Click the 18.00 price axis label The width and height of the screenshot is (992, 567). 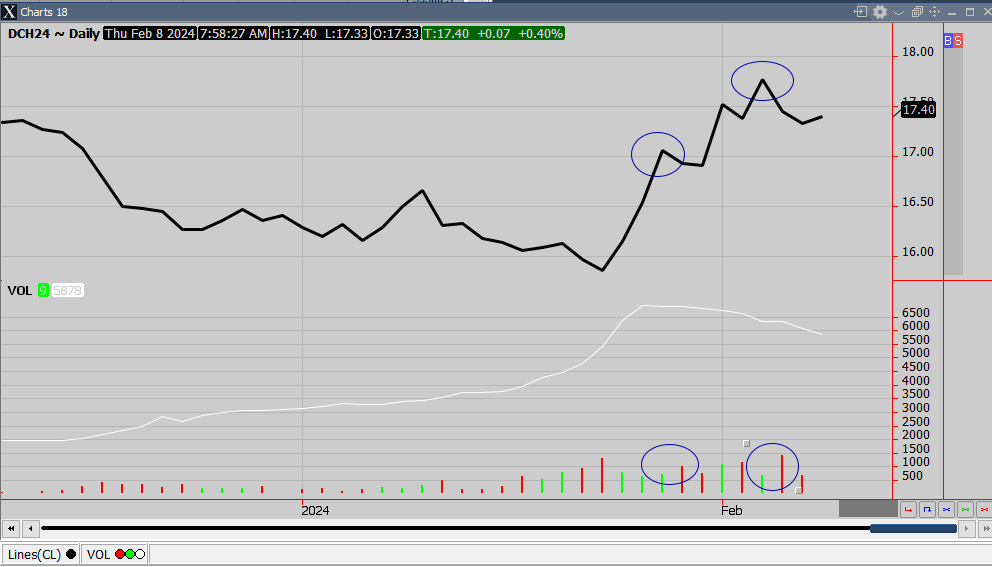pyautogui.click(x=917, y=52)
